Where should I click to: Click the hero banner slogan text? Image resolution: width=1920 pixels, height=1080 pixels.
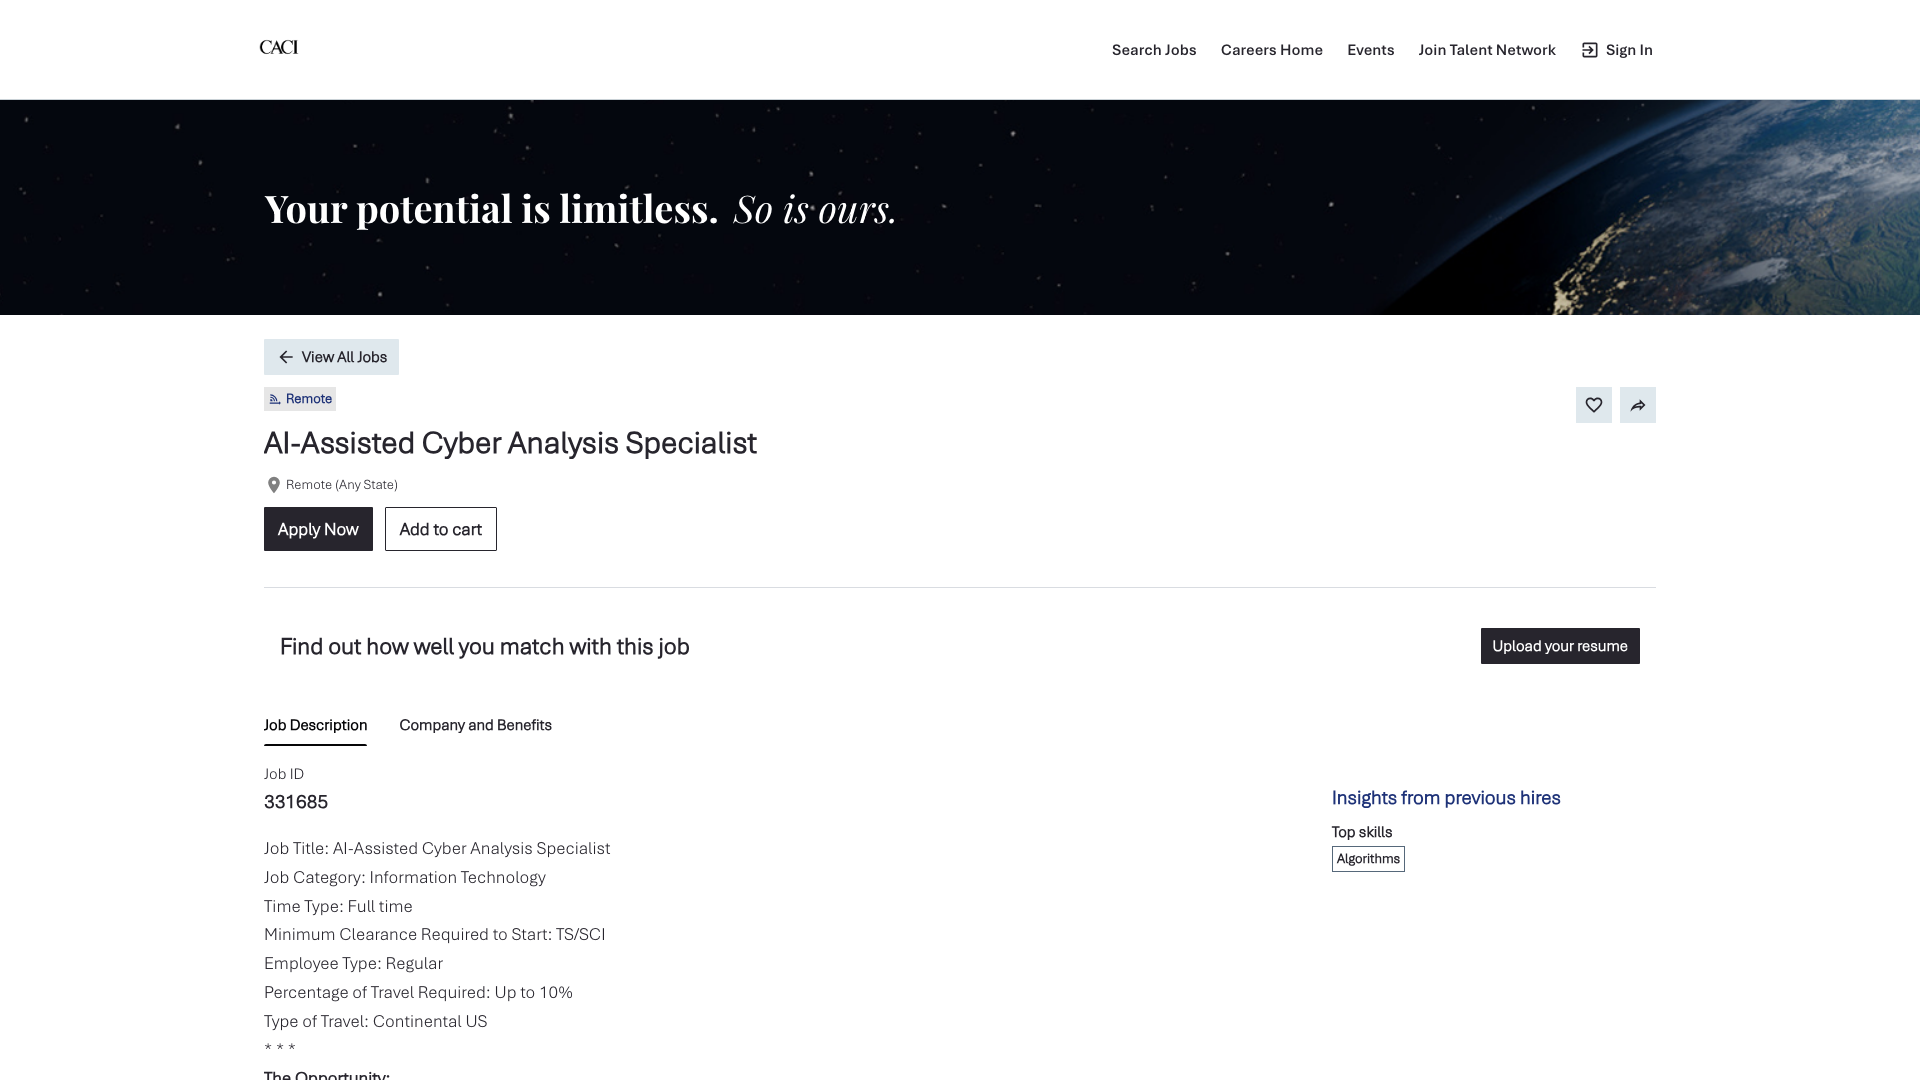[x=580, y=209]
